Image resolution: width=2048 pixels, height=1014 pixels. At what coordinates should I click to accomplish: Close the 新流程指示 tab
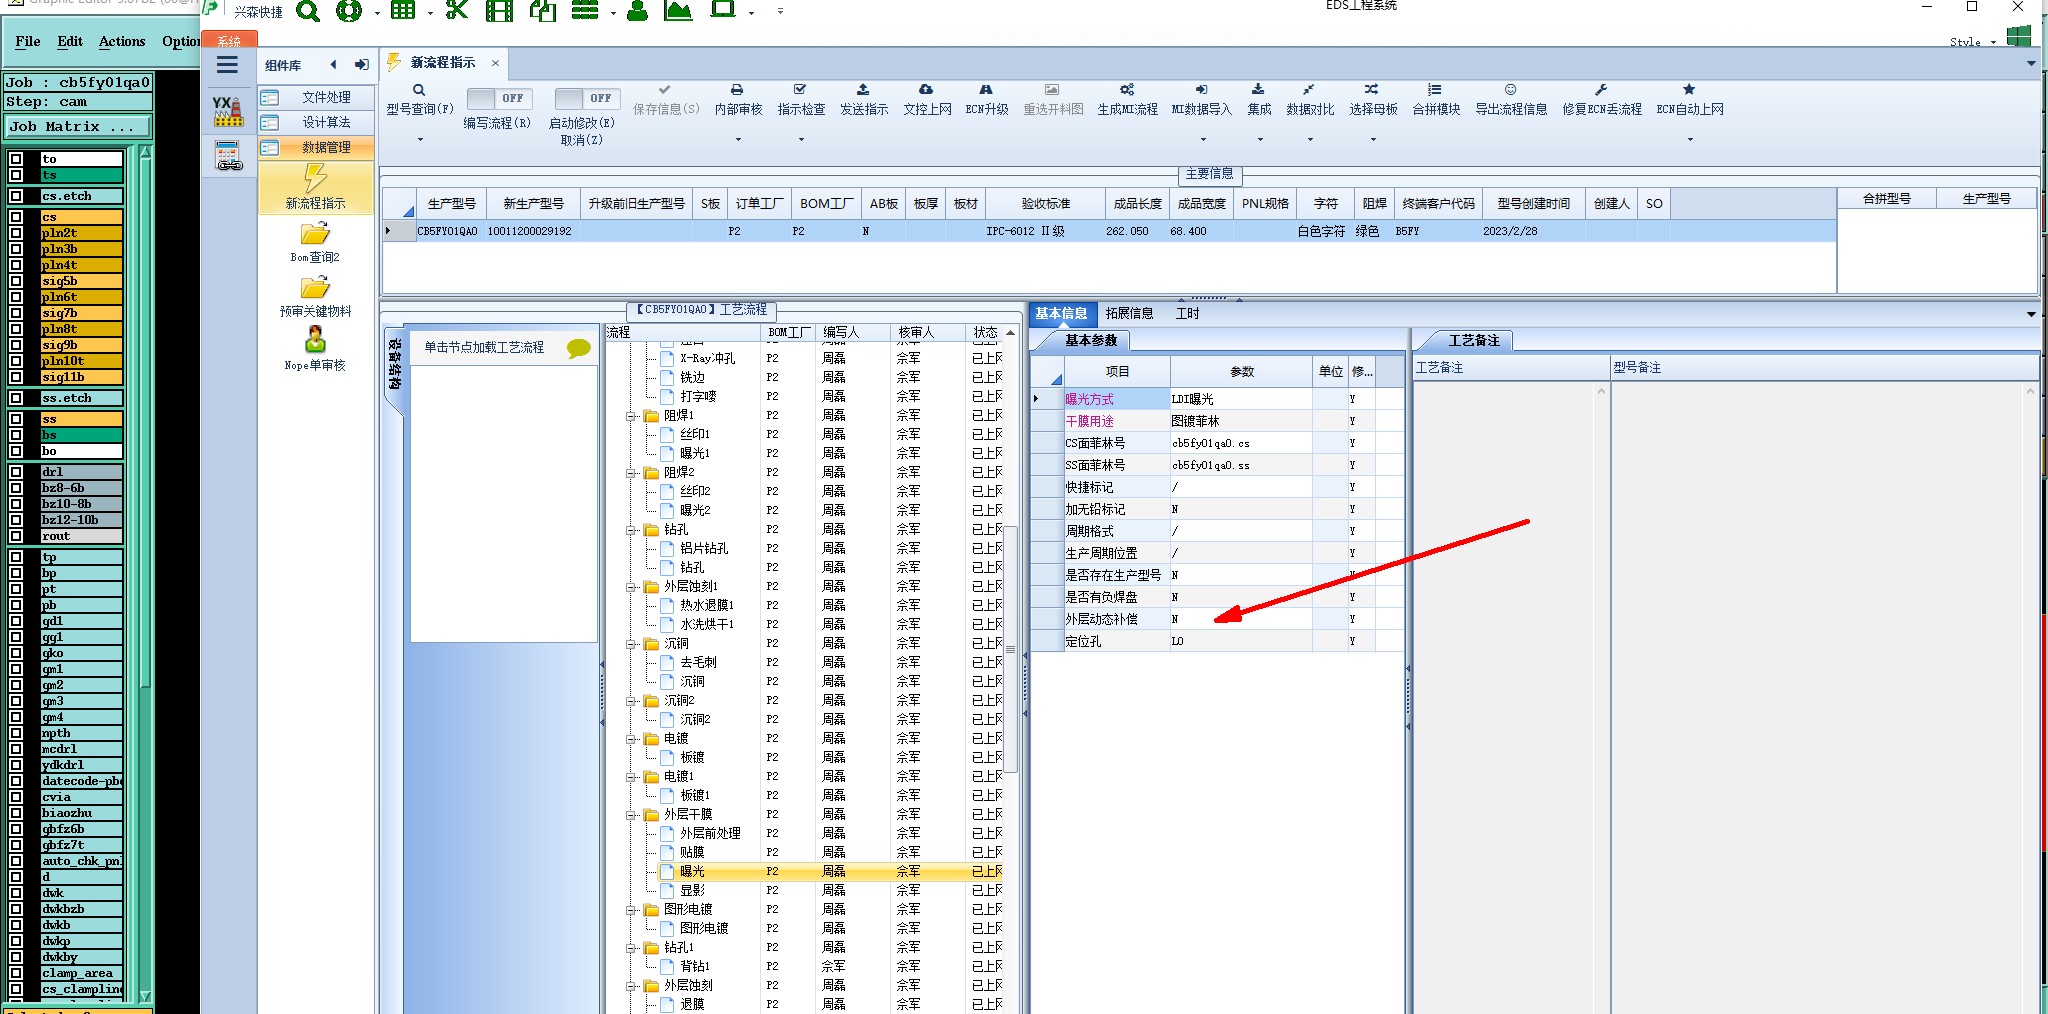click(x=495, y=63)
